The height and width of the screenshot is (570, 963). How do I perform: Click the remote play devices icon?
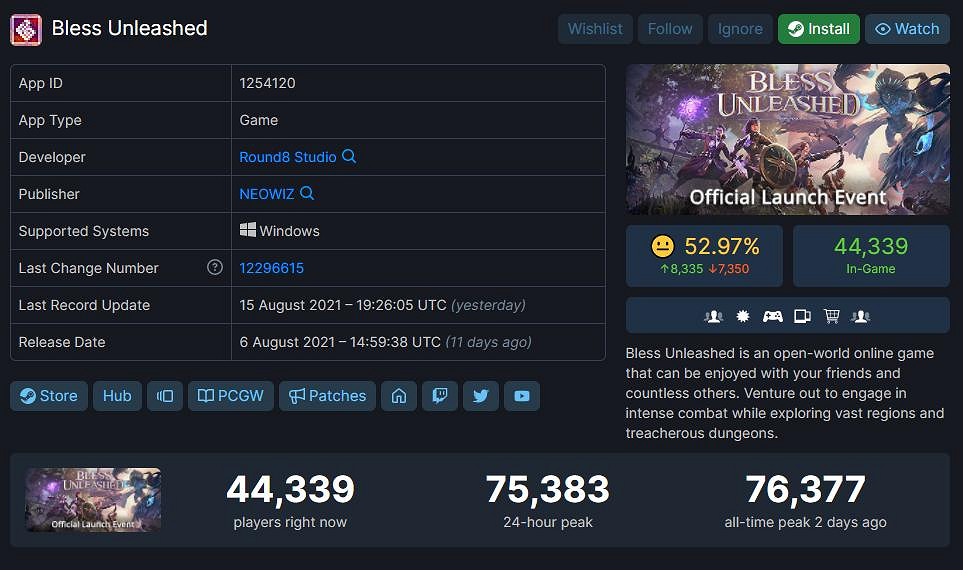pos(802,316)
